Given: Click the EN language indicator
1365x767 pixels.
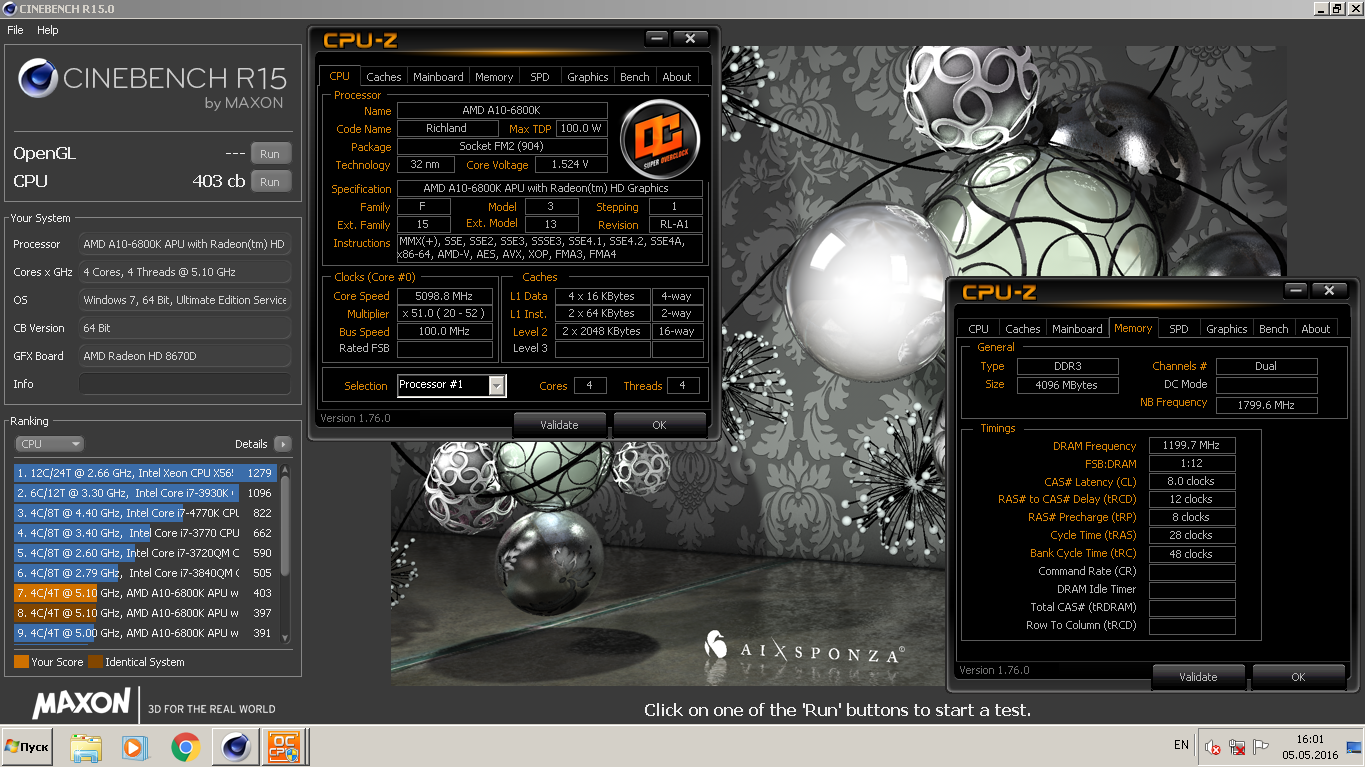Looking at the screenshot, I should point(1181,745).
